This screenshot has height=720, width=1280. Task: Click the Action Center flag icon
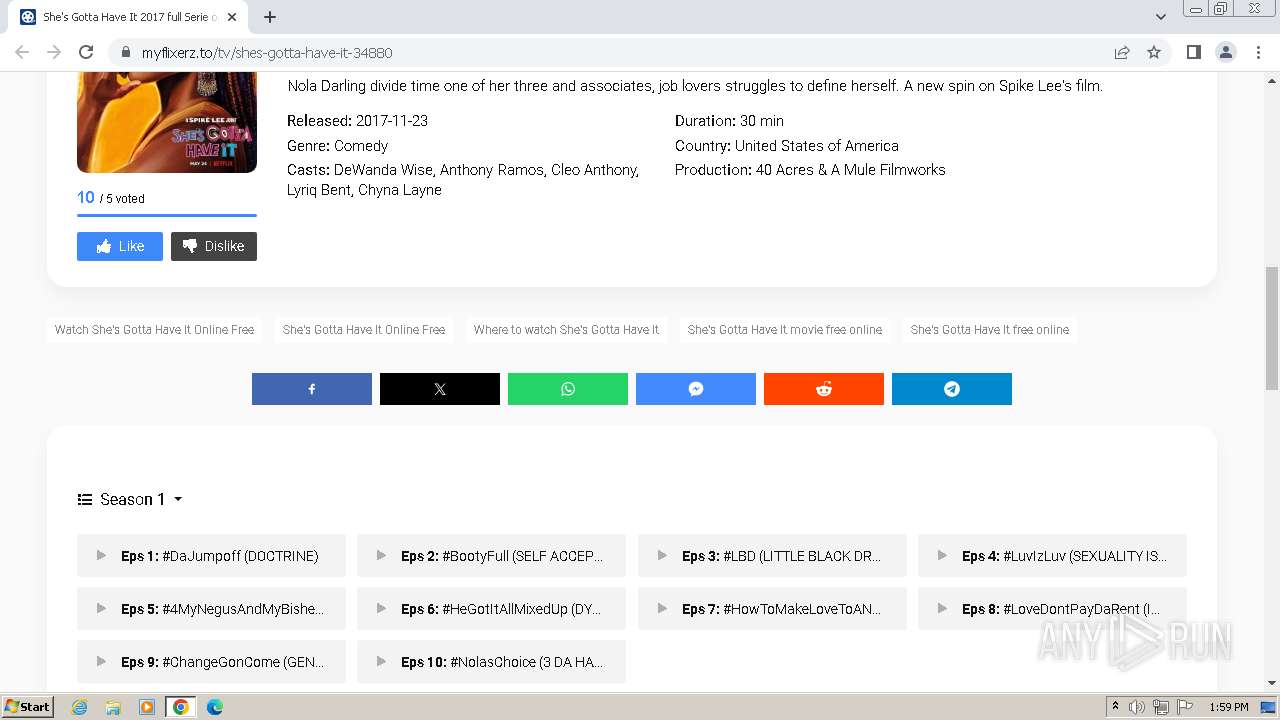coord(1185,707)
